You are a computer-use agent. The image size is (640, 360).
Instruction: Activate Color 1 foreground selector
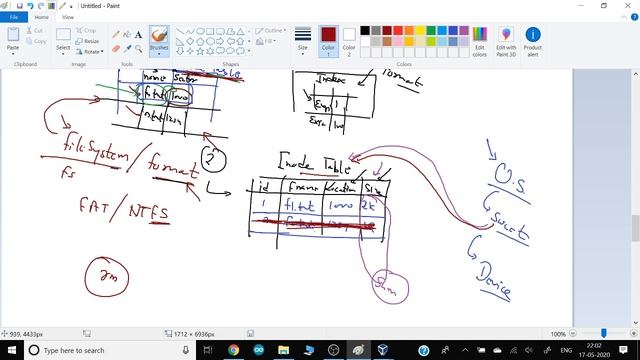(x=328, y=42)
